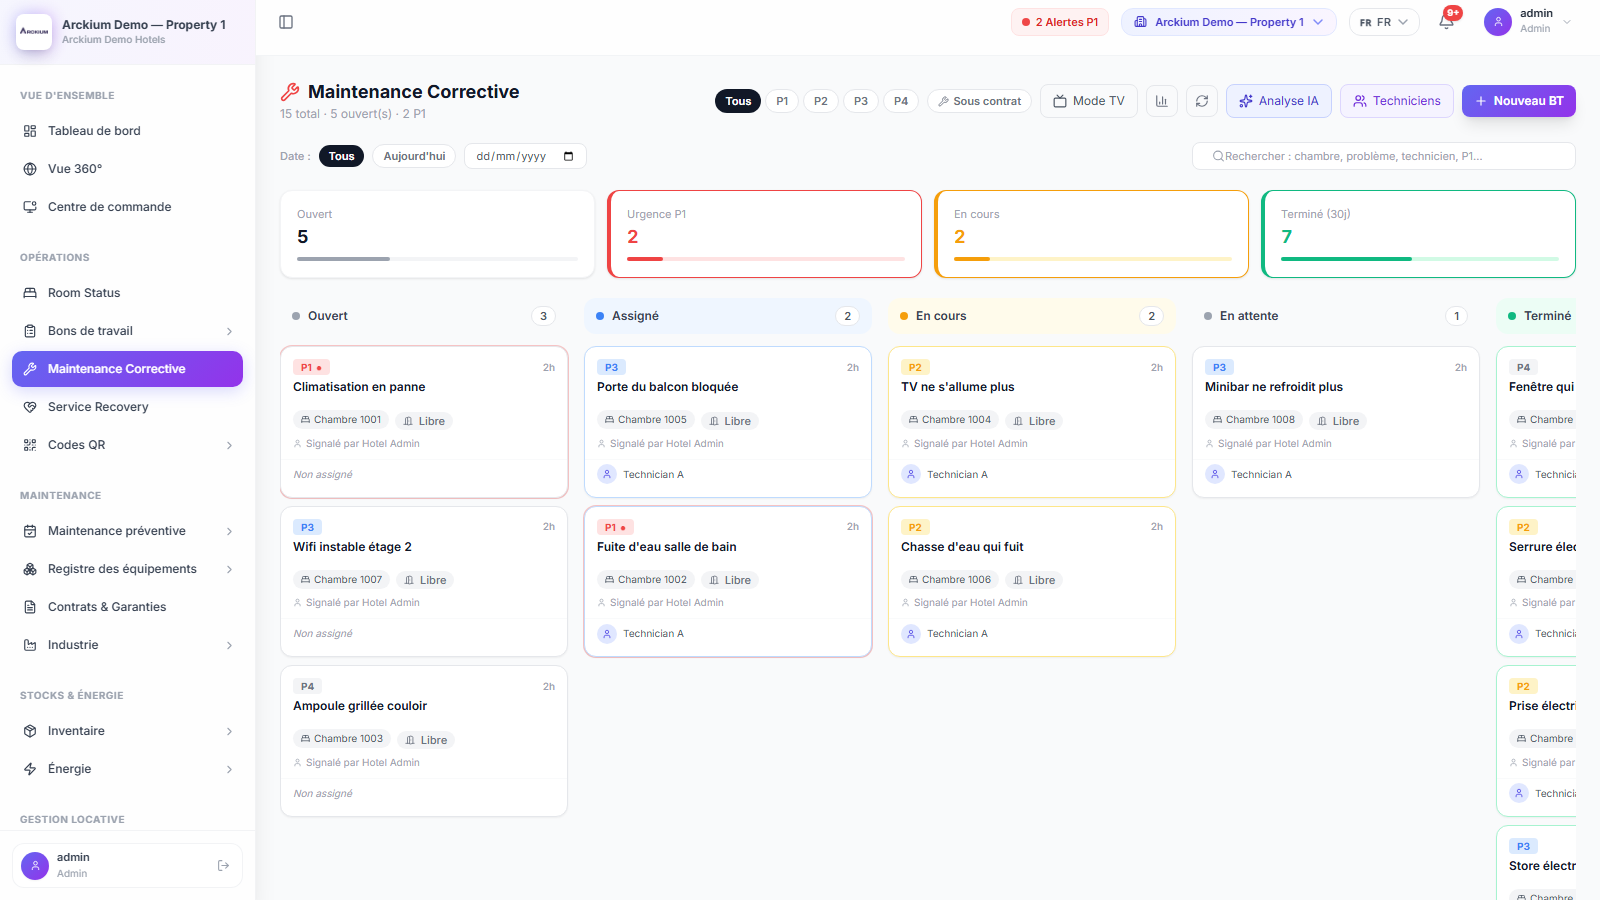The width and height of the screenshot is (1600, 900).
Task: Expand Registre des équipements submenu
Action: click(229, 569)
